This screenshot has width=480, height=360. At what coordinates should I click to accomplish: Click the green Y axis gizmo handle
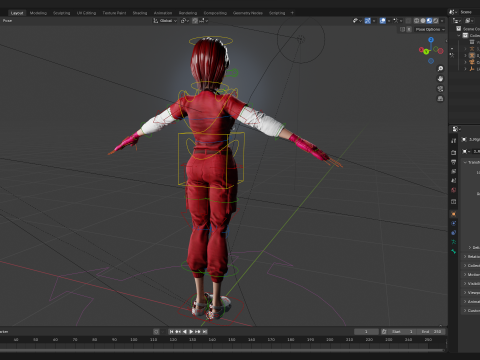[x=426, y=52]
